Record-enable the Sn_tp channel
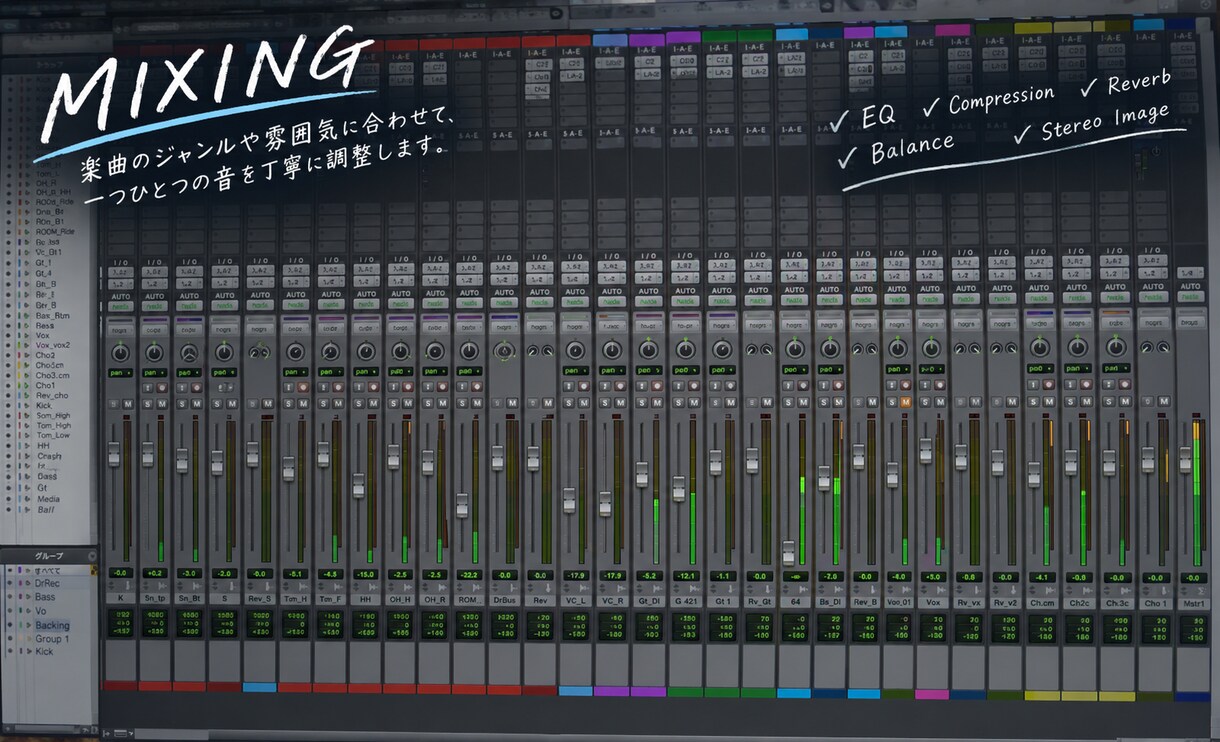The height and width of the screenshot is (742, 1220). coord(161,386)
